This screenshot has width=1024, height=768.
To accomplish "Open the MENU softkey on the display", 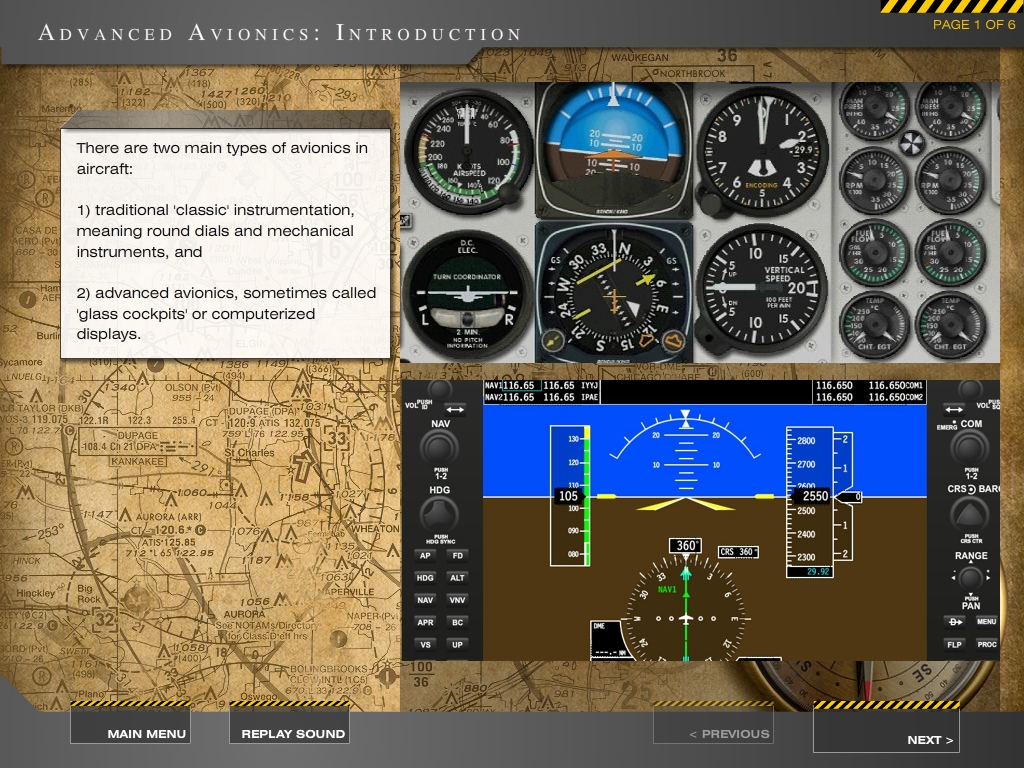I will point(987,621).
